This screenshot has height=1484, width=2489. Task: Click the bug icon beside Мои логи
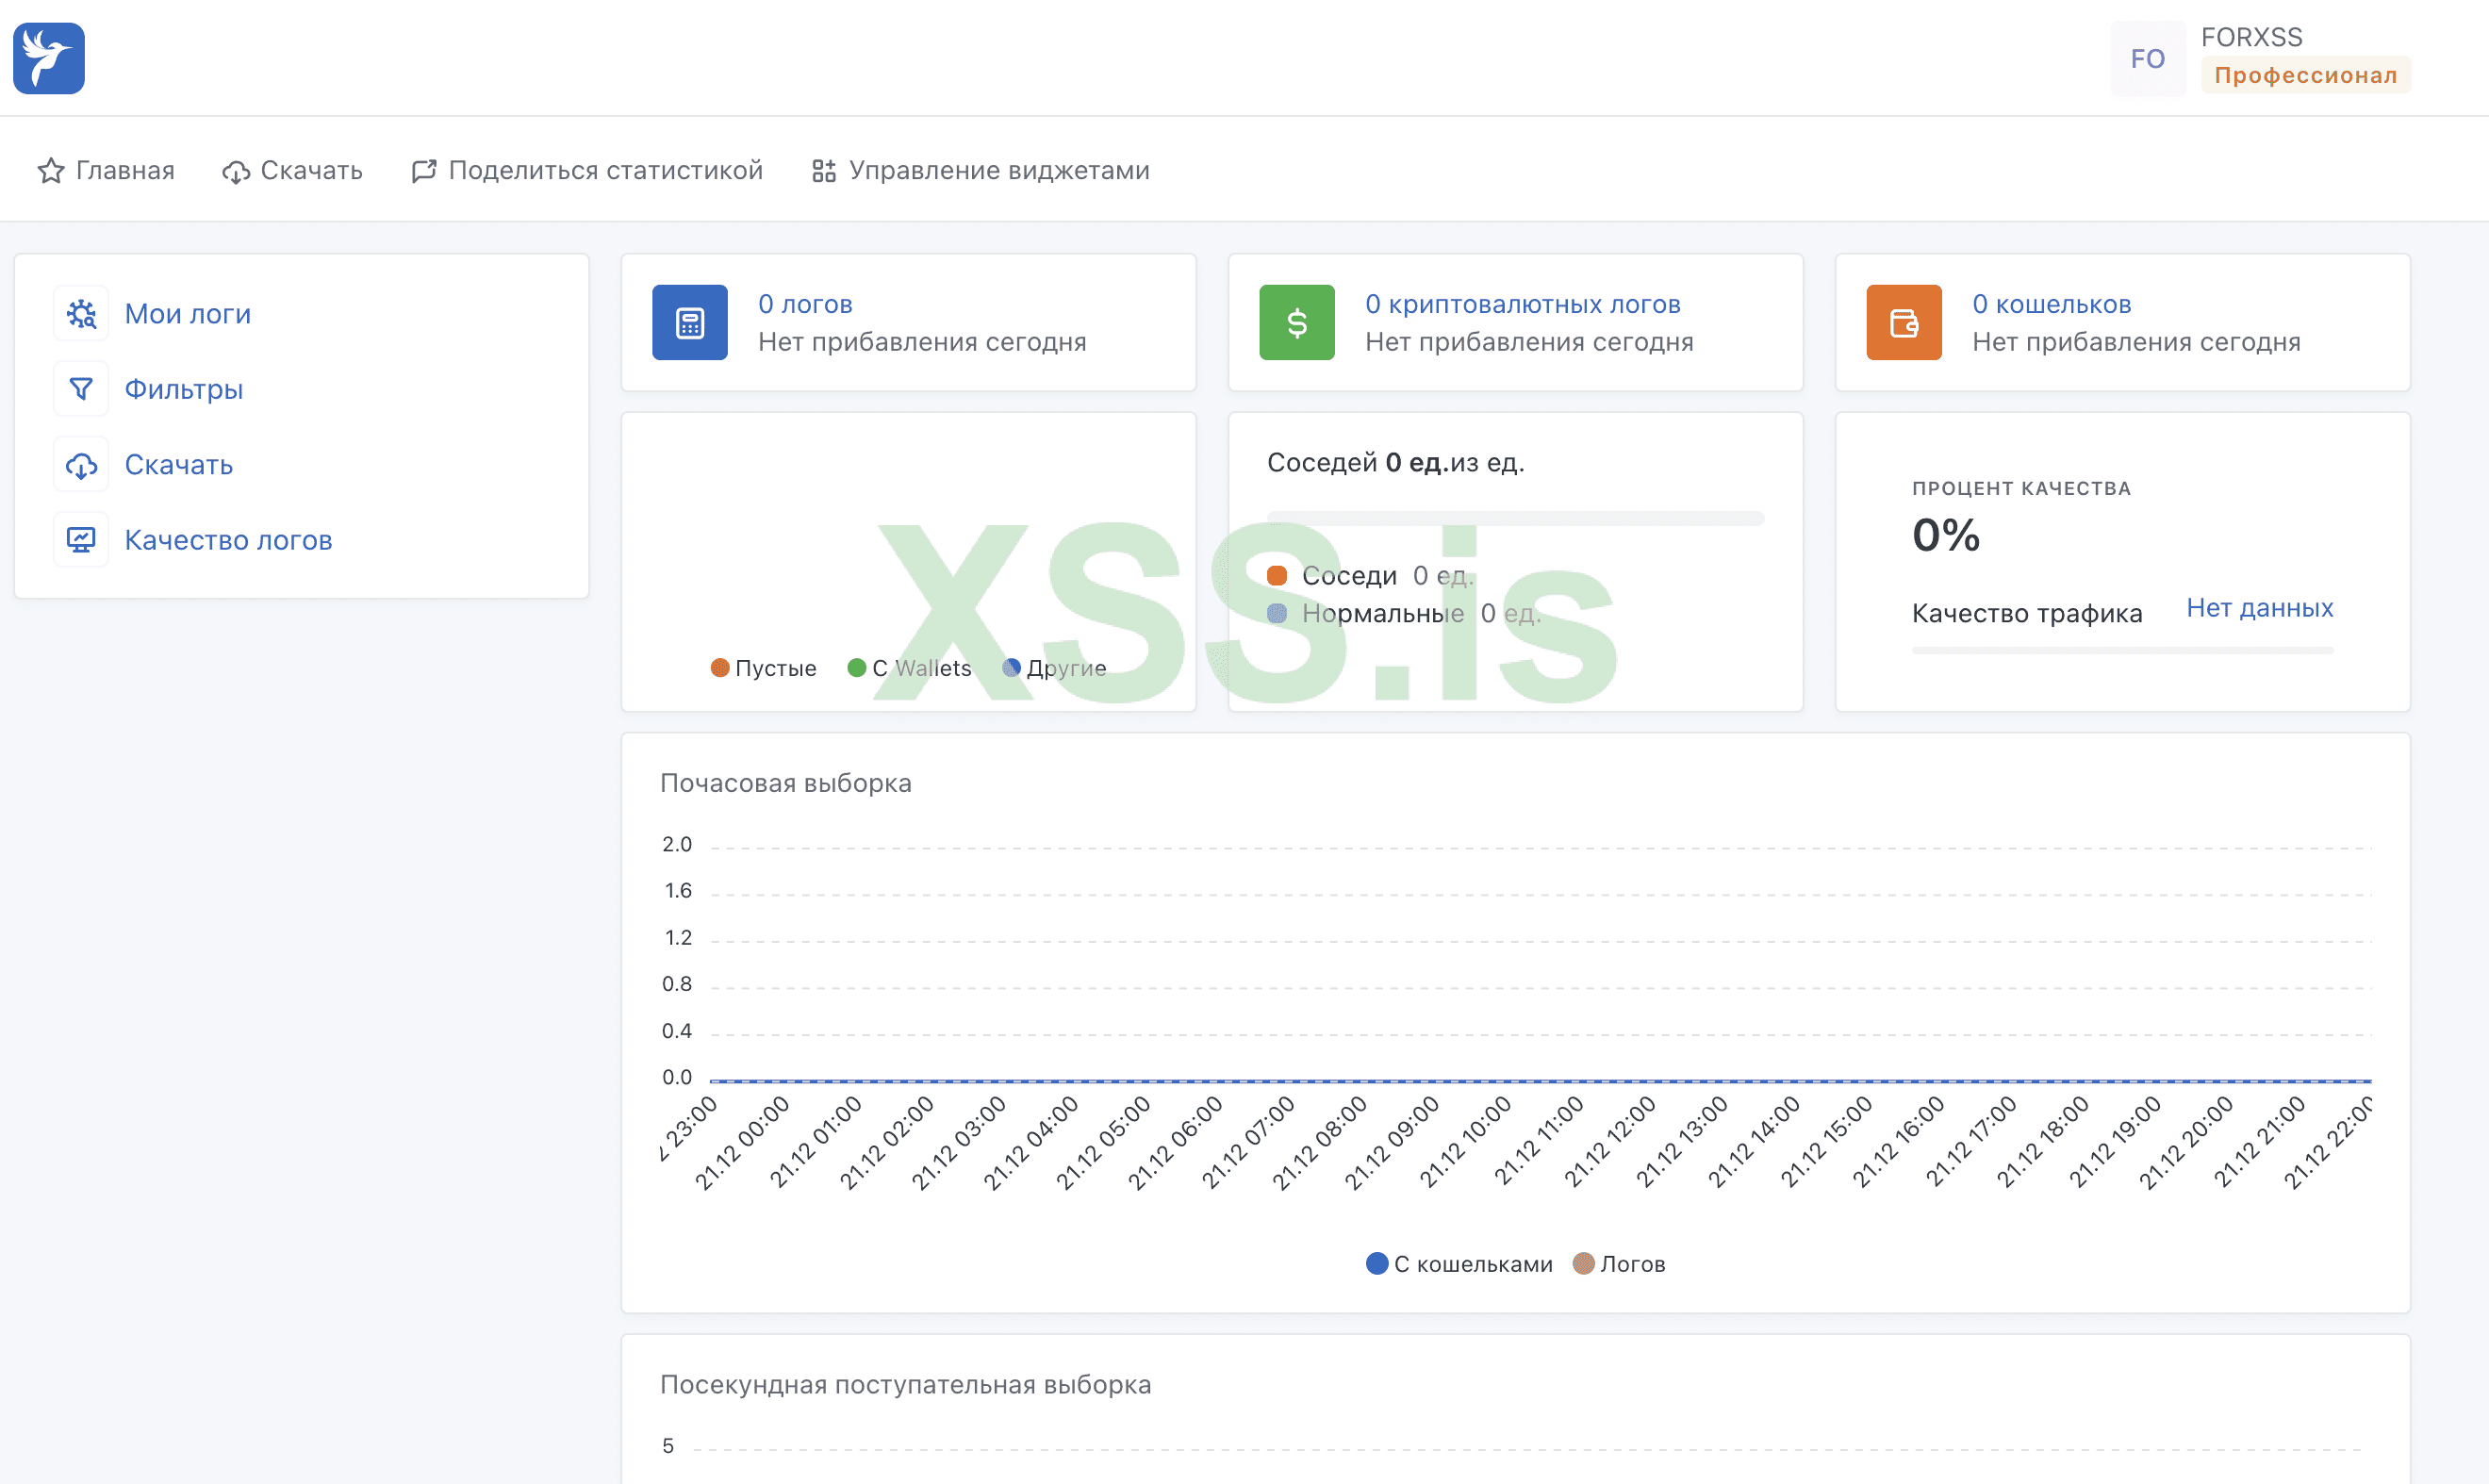(x=81, y=314)
